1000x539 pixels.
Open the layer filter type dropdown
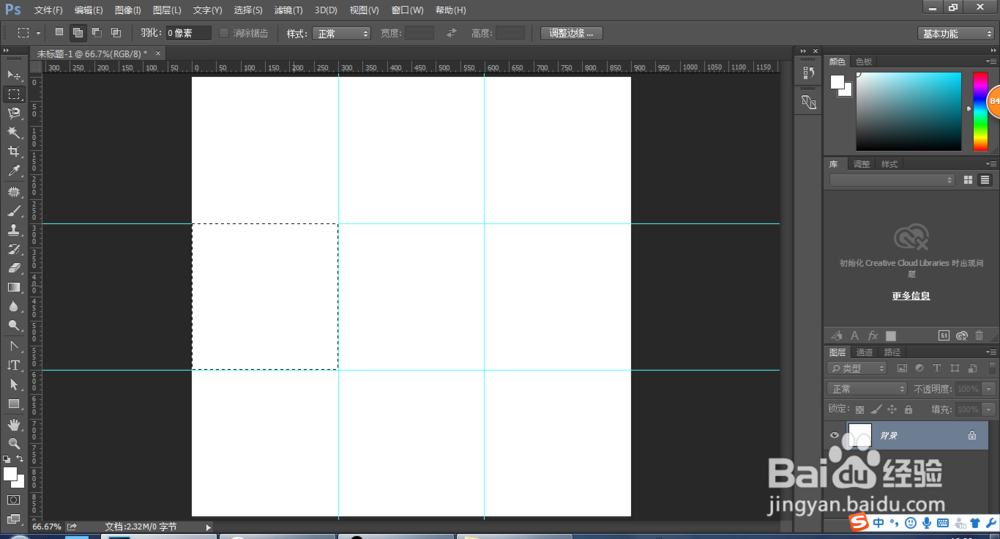(857, 368)
